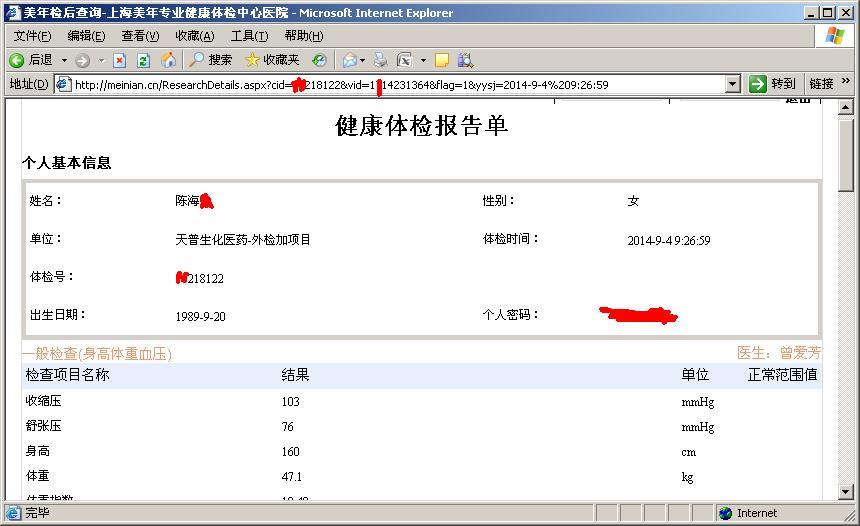The image size is (860, 526).
Task: Click the 正常范围值 column header
Action: [x=783, y=375]
